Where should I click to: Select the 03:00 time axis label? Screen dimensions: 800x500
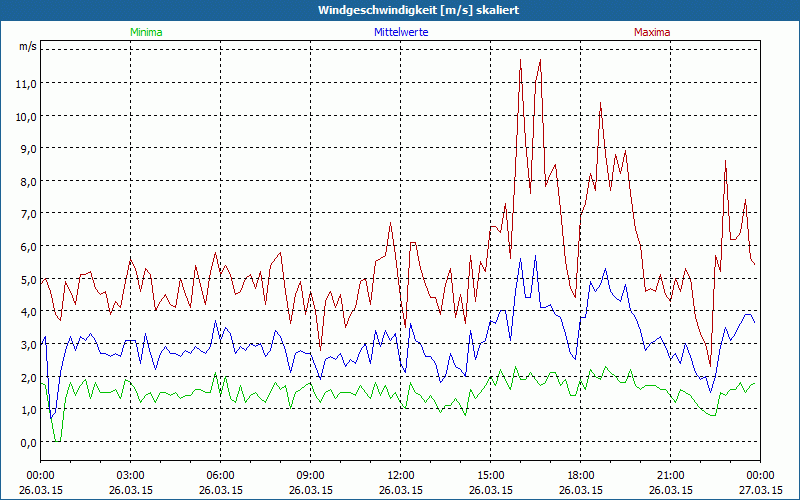(130, 475)
